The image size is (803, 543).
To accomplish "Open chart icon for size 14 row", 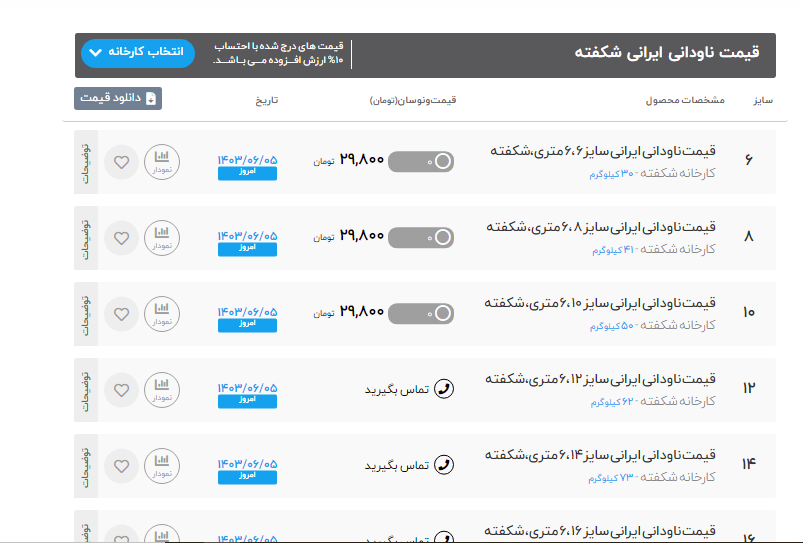I will 162,466.
